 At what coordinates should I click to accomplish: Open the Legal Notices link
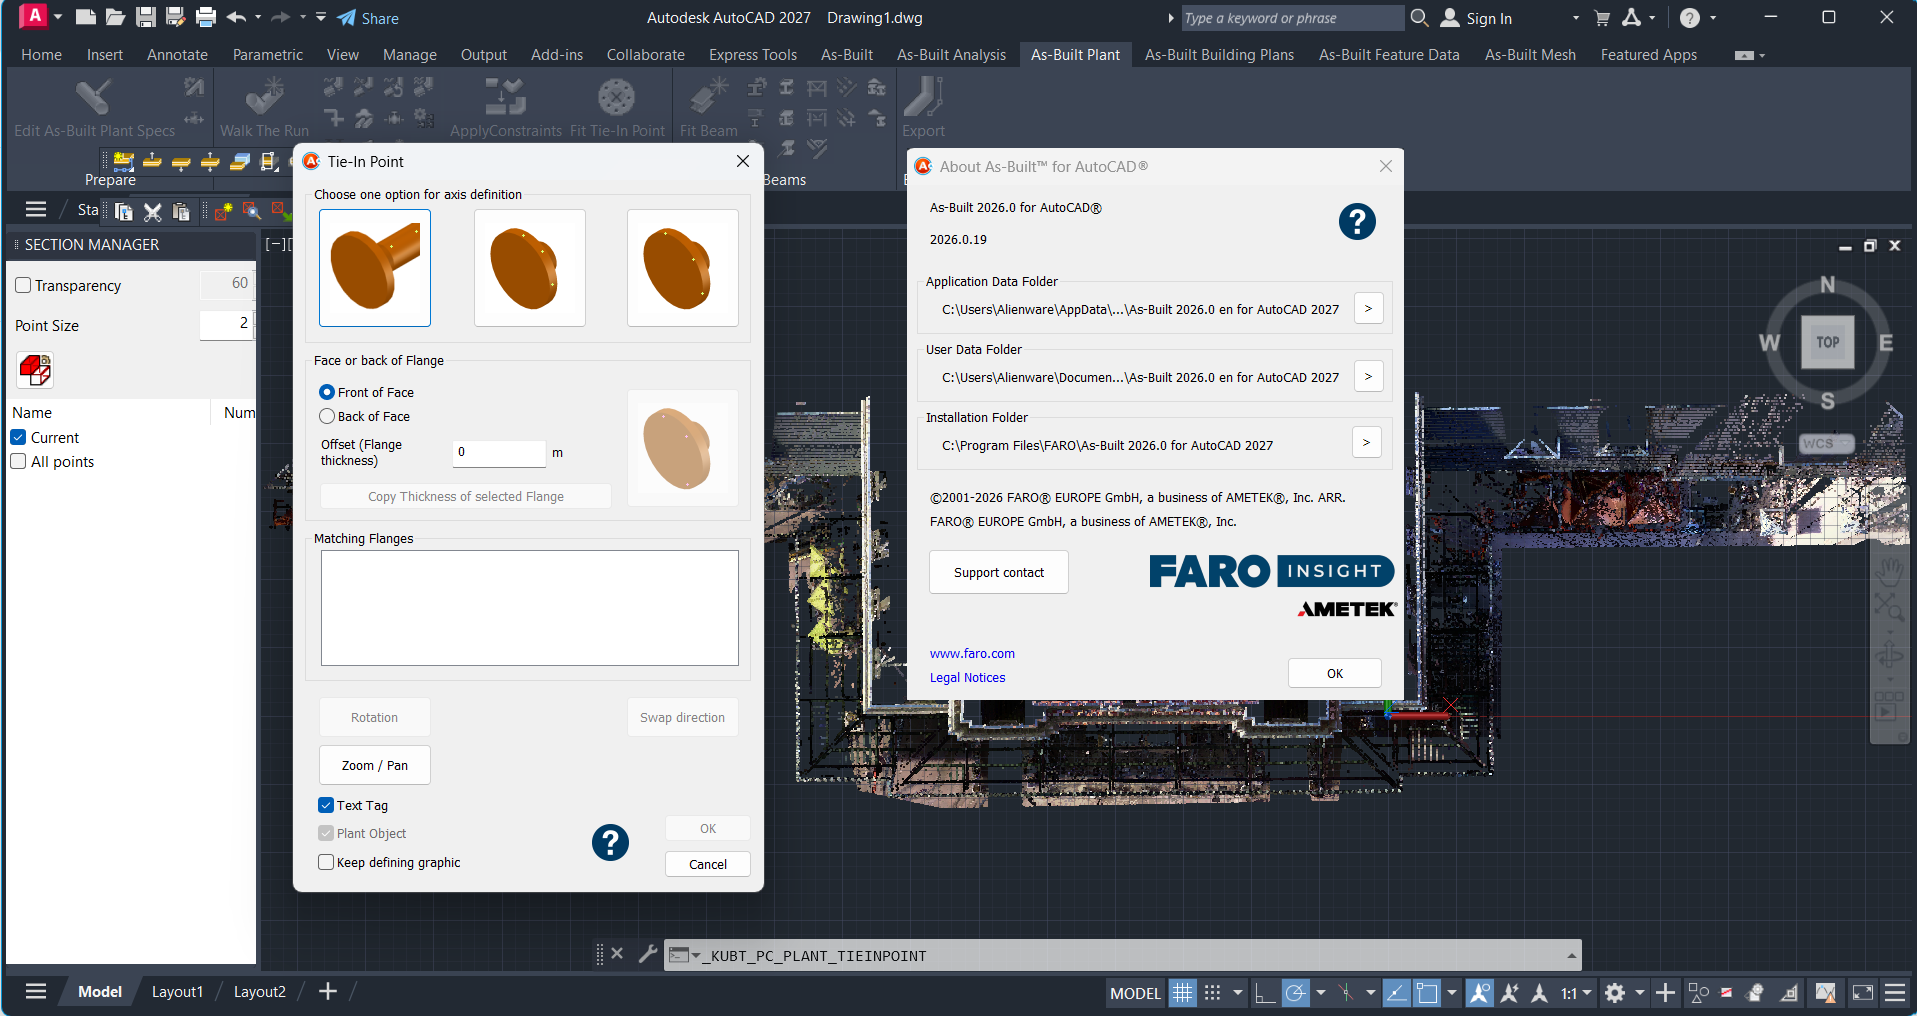tap(967, 678)
